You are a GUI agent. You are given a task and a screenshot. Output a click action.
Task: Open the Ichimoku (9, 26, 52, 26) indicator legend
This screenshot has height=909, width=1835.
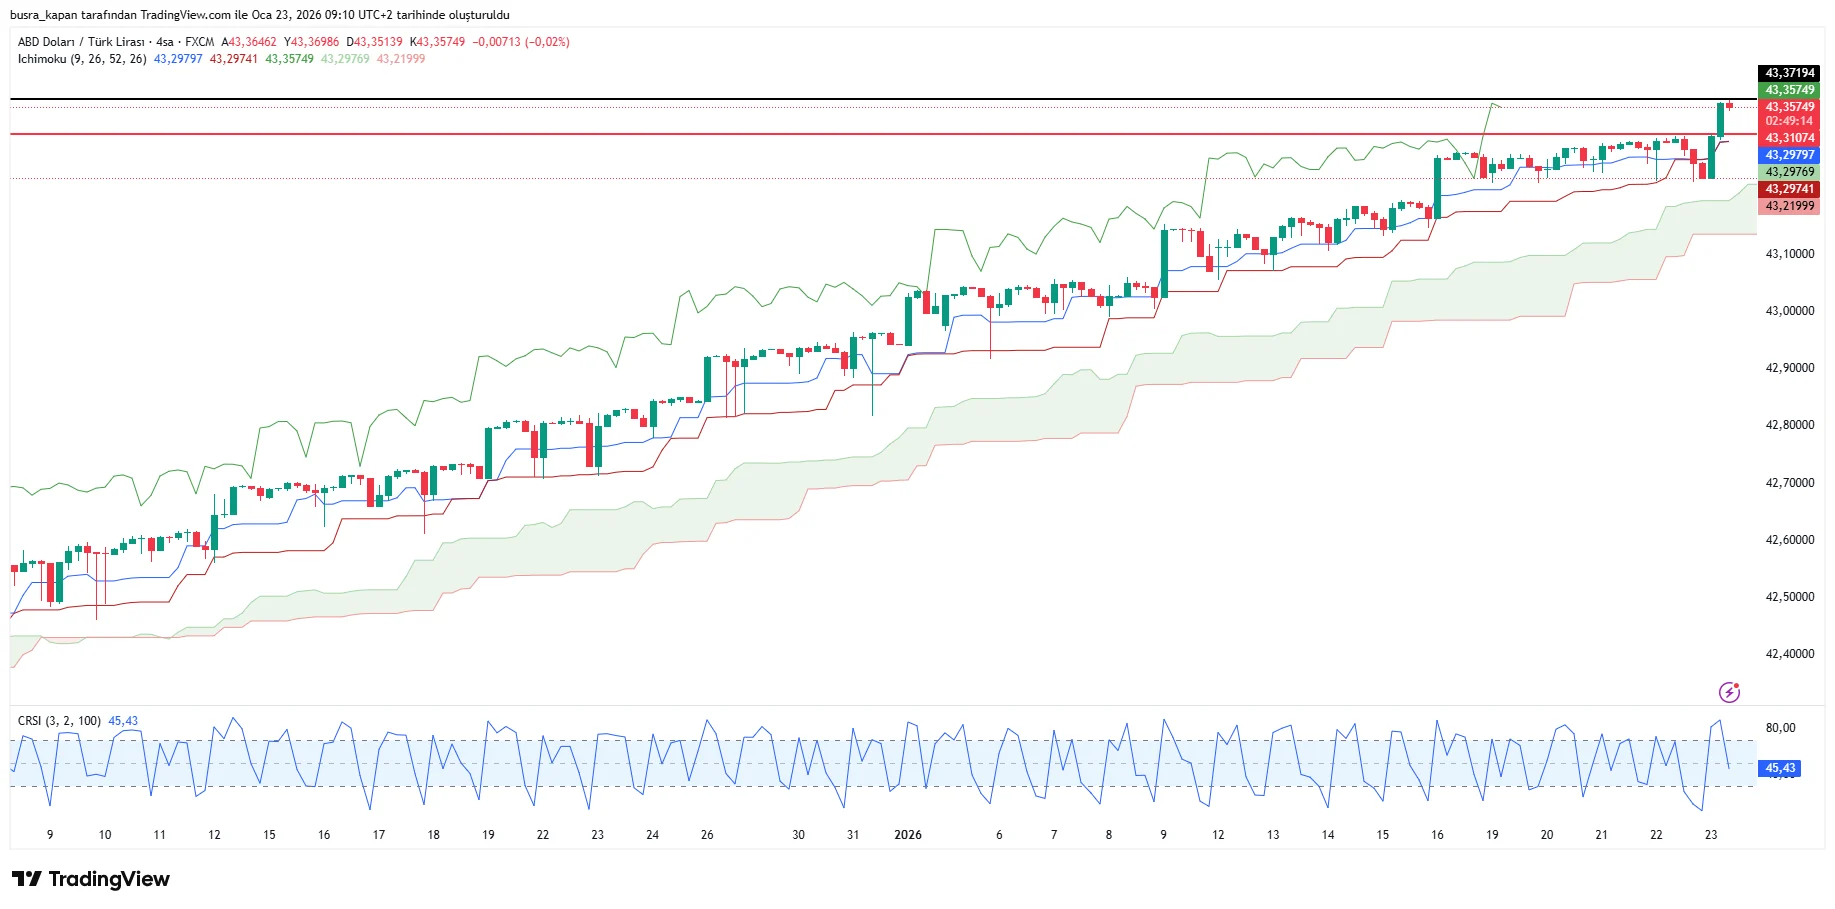point(82,59)
